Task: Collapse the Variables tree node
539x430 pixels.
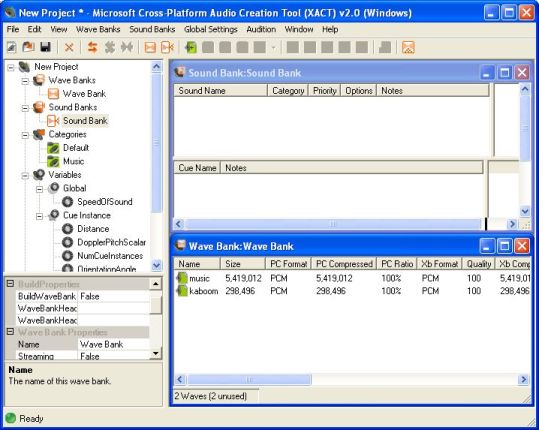Action: 25,176
